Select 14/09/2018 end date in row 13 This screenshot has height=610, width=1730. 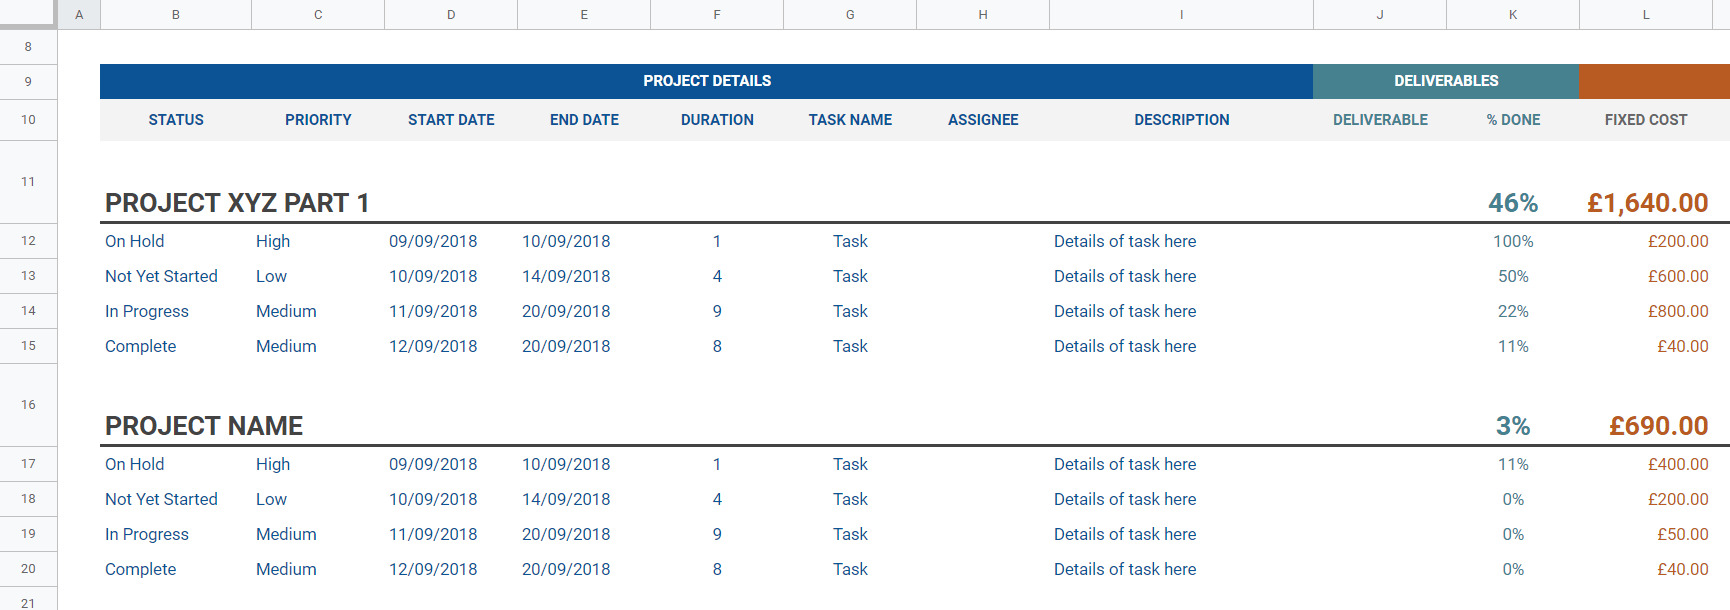pos(584,276)
